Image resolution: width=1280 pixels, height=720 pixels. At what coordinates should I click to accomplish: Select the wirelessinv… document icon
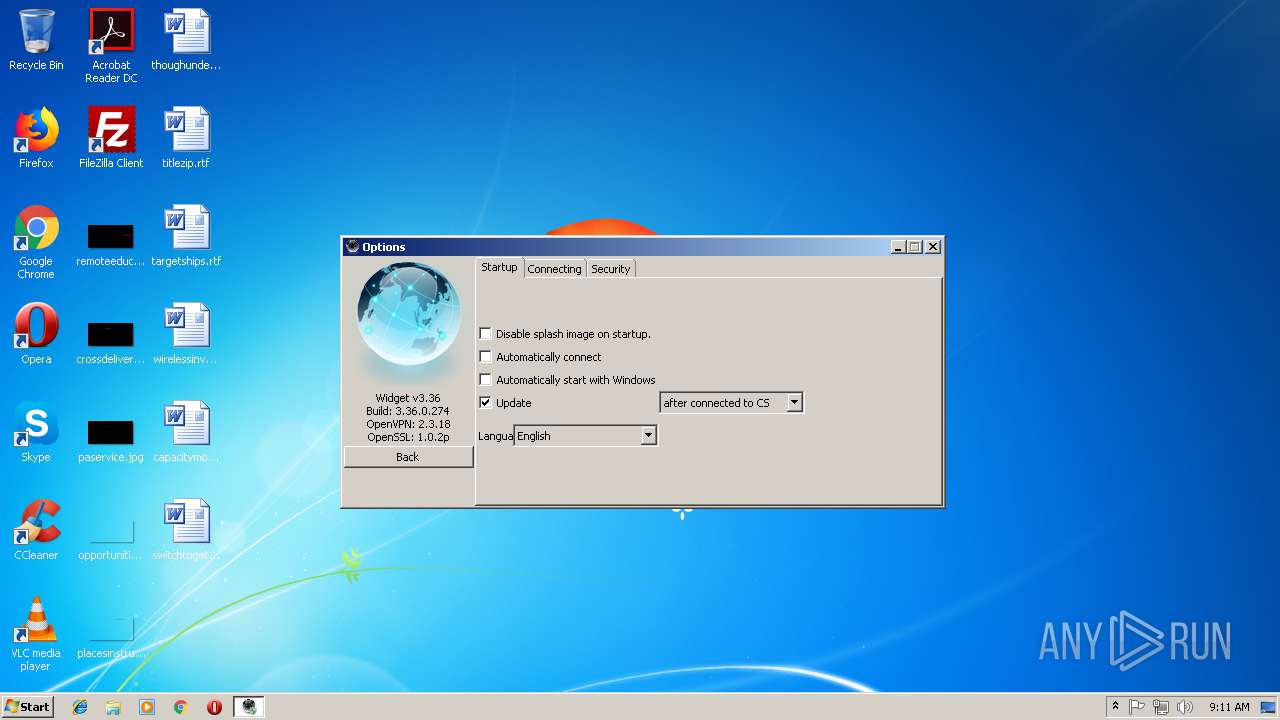tap(186, 334)
